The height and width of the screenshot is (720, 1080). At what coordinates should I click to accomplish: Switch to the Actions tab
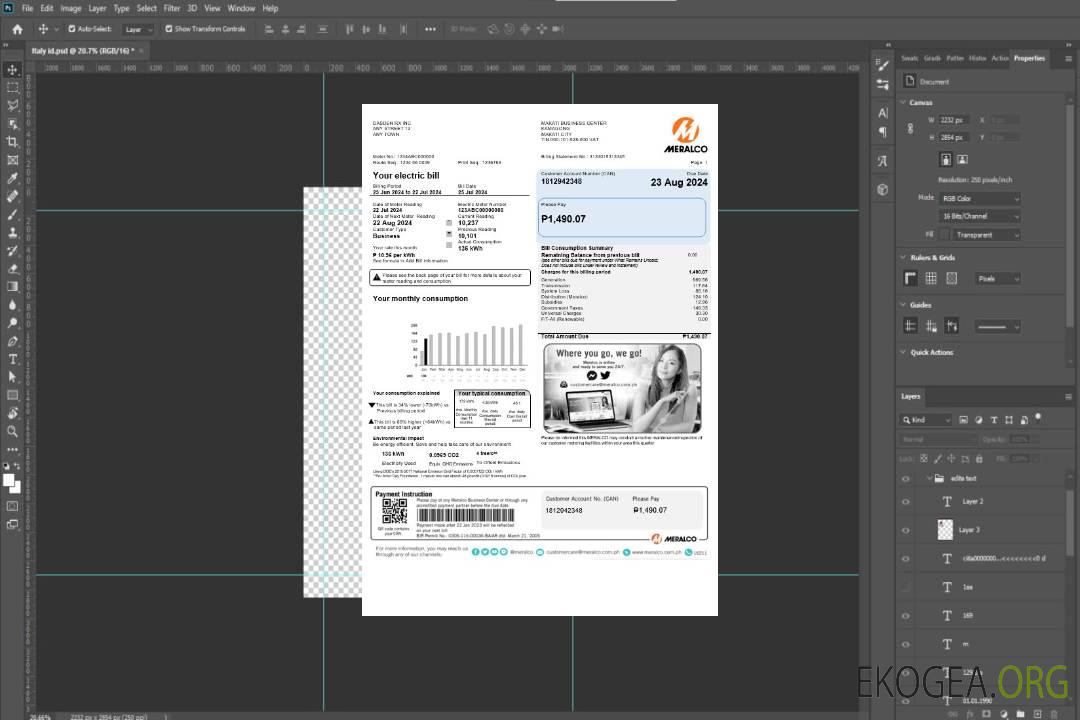[999, 58]
